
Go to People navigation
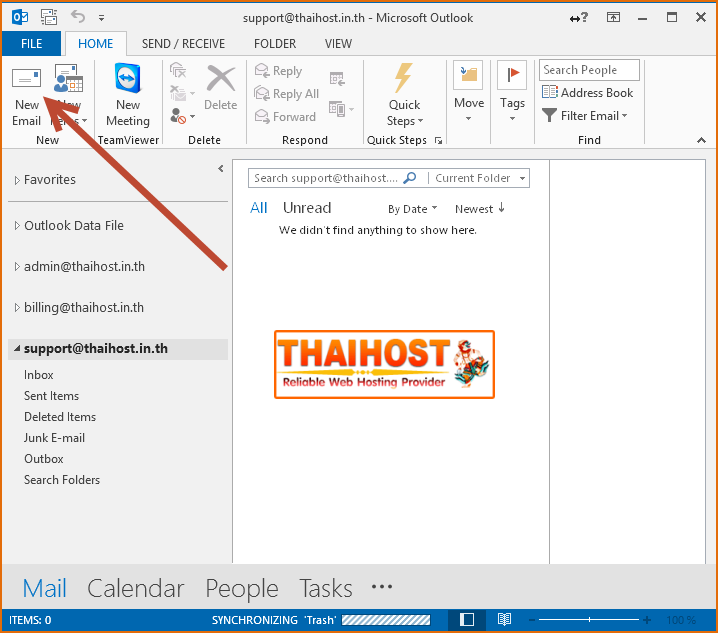[241, 588]
